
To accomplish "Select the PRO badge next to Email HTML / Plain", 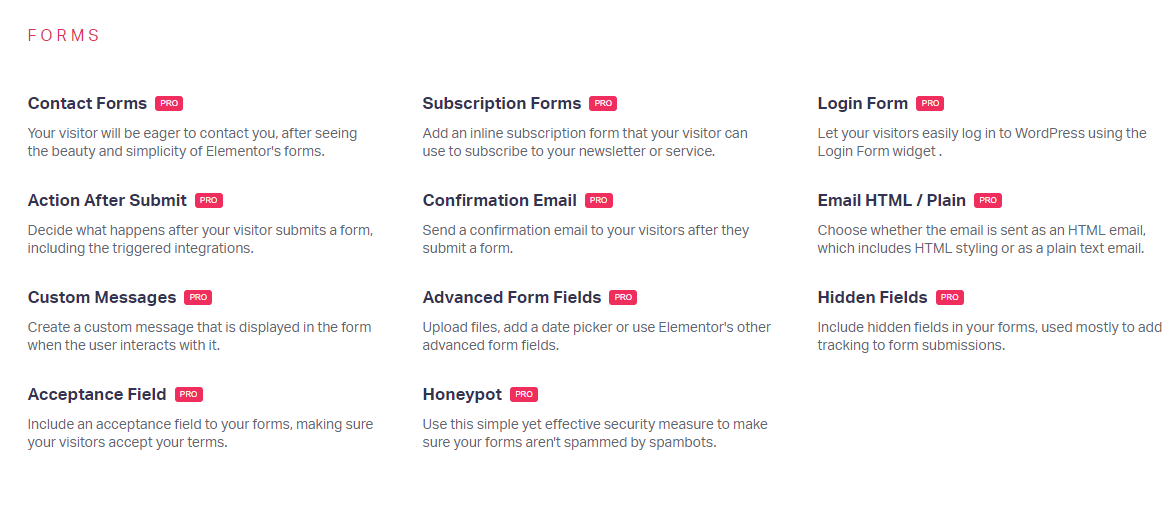I will coord(988,200).
